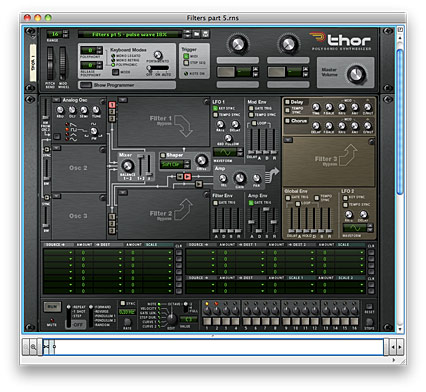Image resolution: width=426 pixels, height=392 pixels.
Task: Route Osc 2 to Filter 1 button
Action: click(x=112, y=112)
